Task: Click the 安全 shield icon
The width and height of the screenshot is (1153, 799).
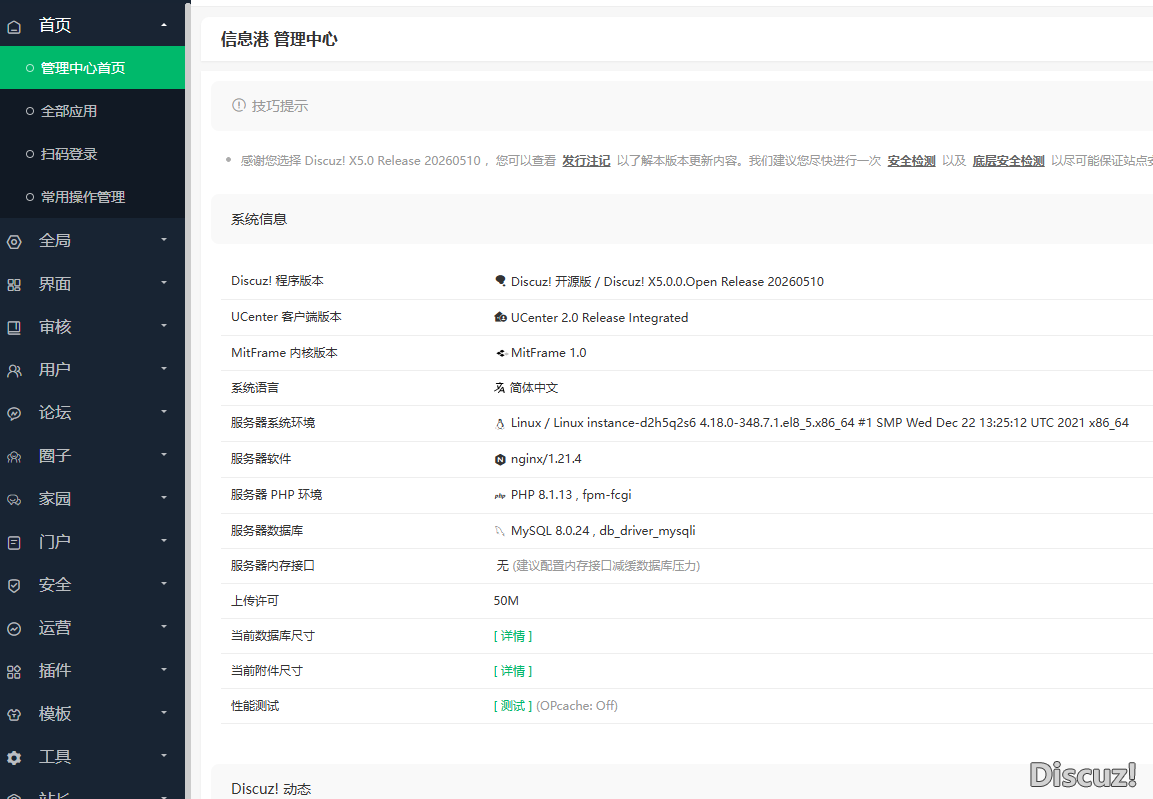Action: click(14, 586)
